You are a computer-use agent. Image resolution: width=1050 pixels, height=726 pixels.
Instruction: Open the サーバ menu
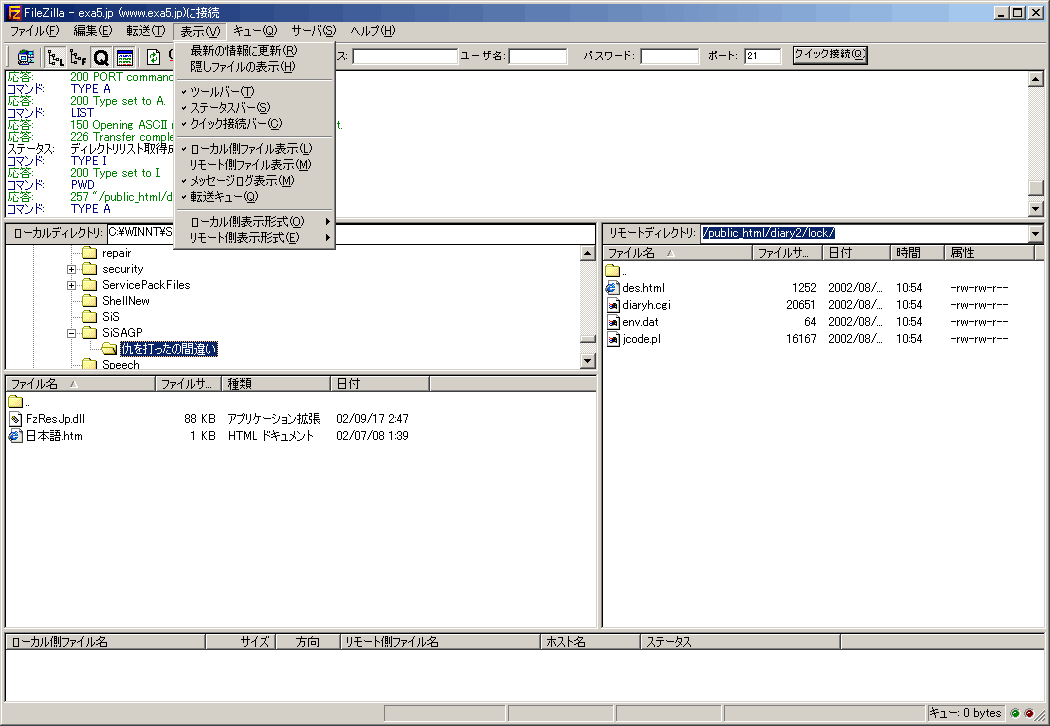[x=314, y=31]
